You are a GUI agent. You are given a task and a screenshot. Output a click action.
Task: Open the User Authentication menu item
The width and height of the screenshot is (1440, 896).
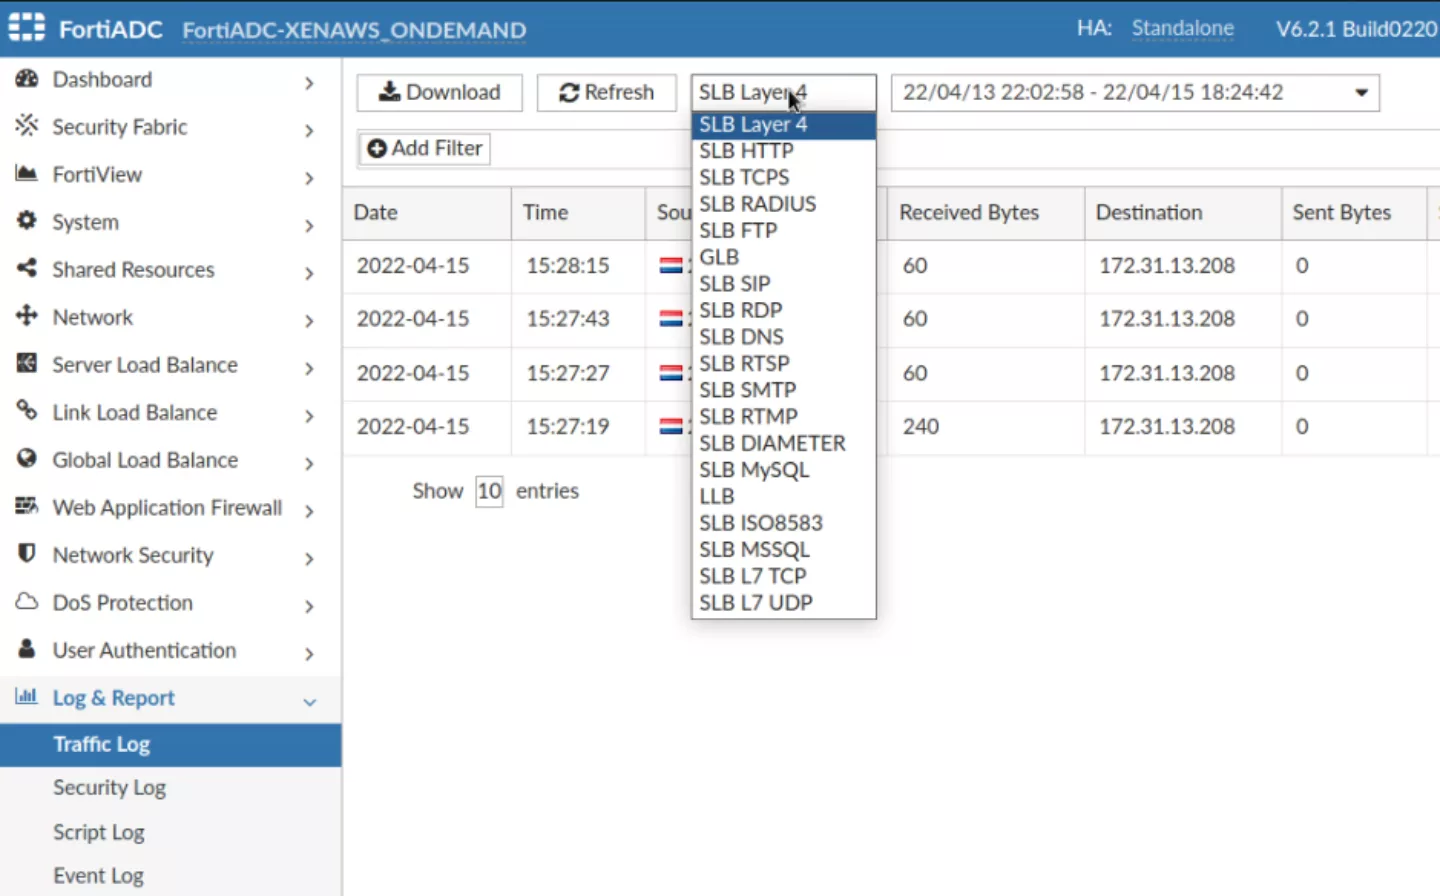click(170, 650)
